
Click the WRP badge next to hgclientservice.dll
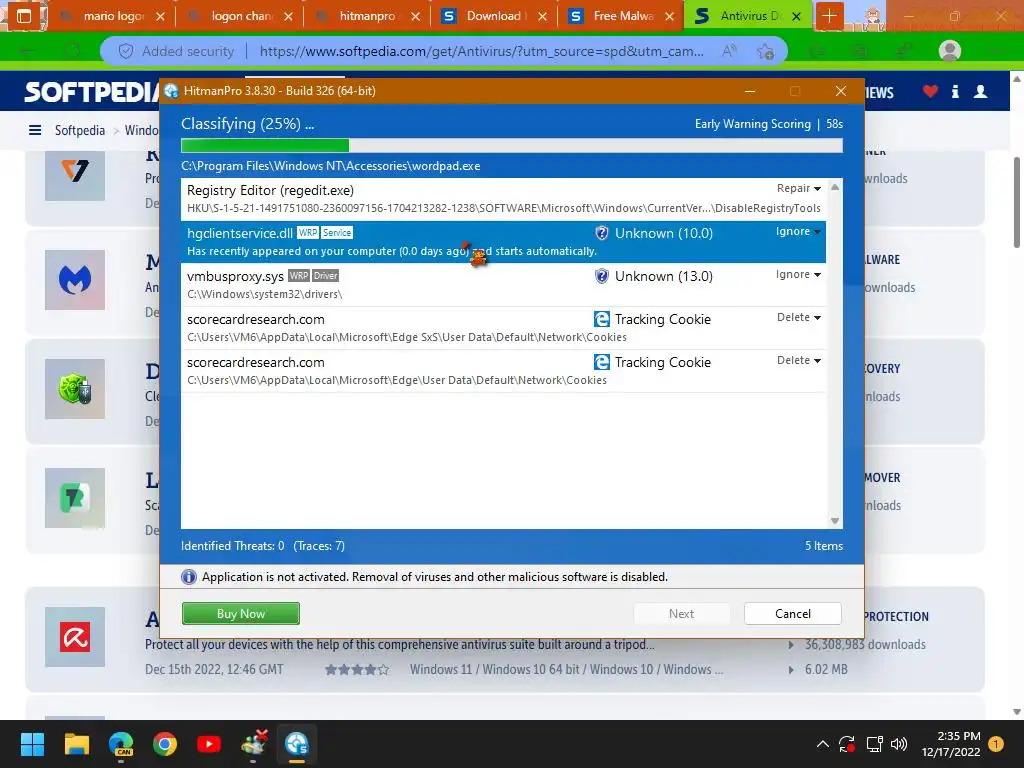click(x=308, y=232)
